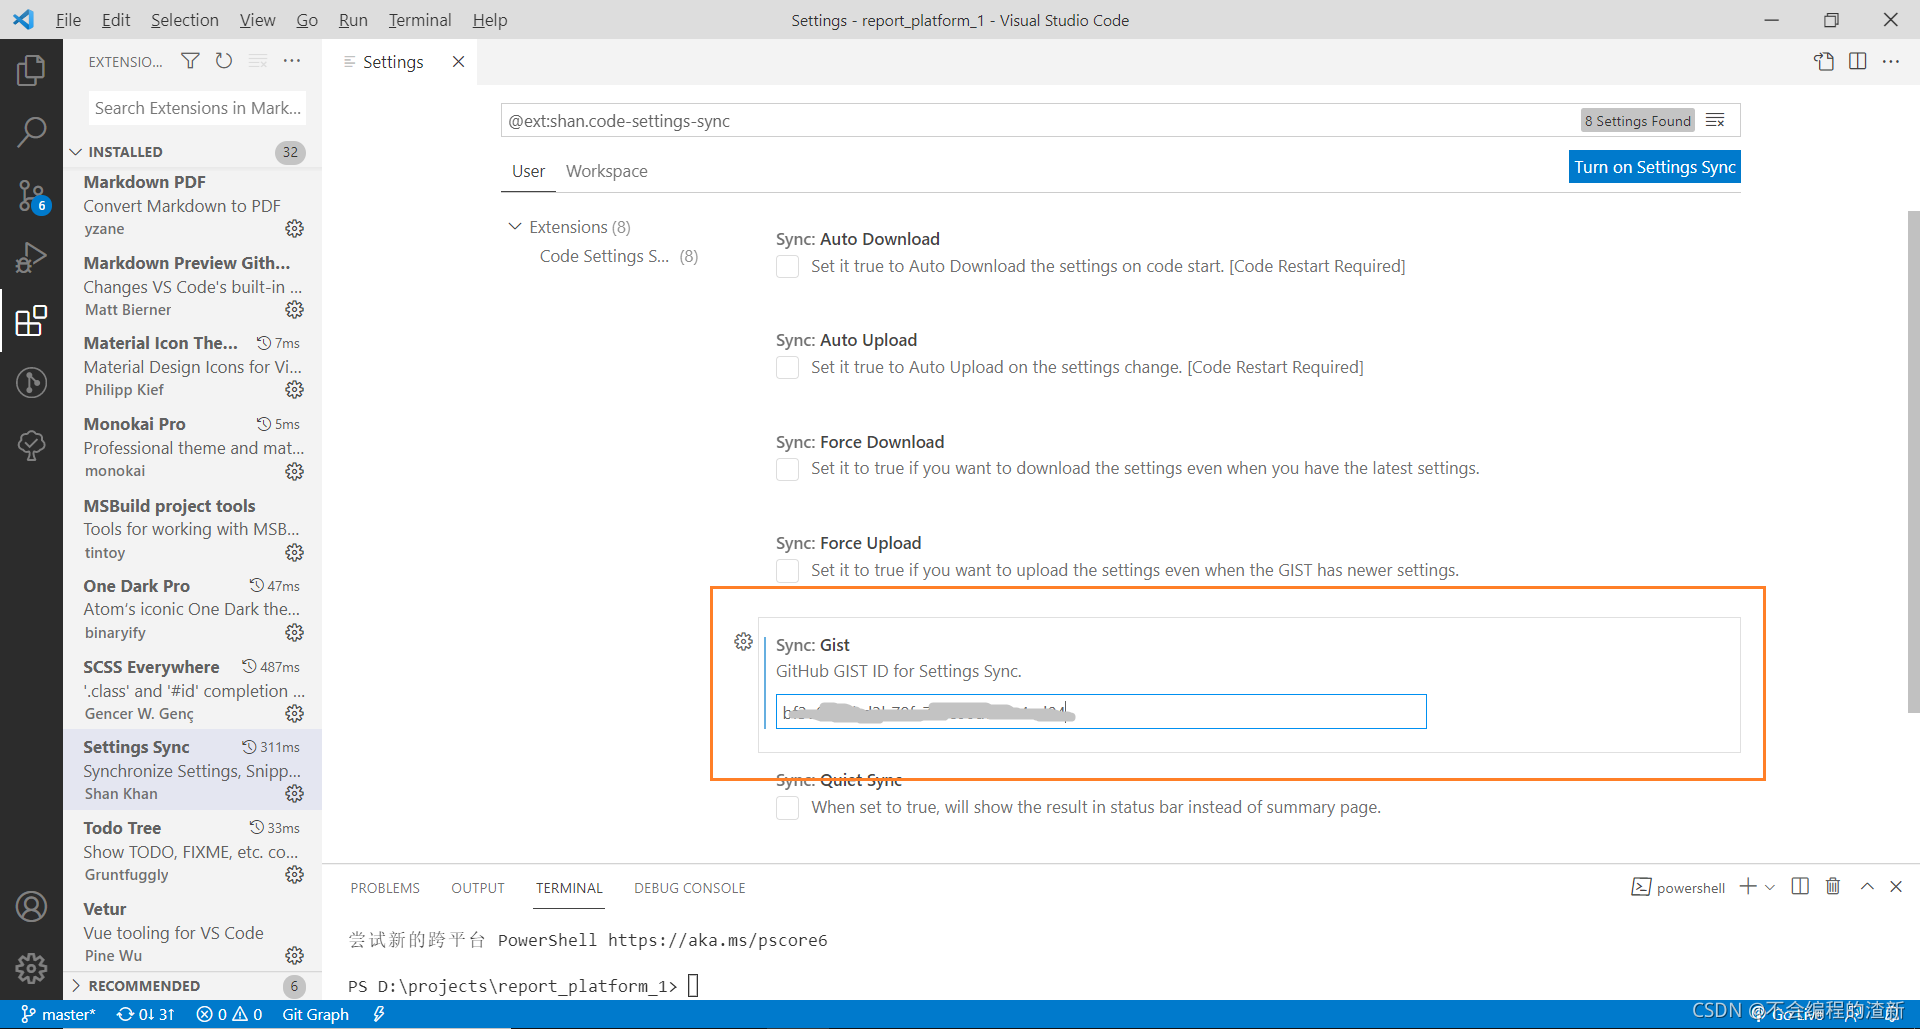The height and width of the screenshot is (1029, 1920).
Task: Switch to the PROBLEMS panel tab
Action: tap(385, 888)
